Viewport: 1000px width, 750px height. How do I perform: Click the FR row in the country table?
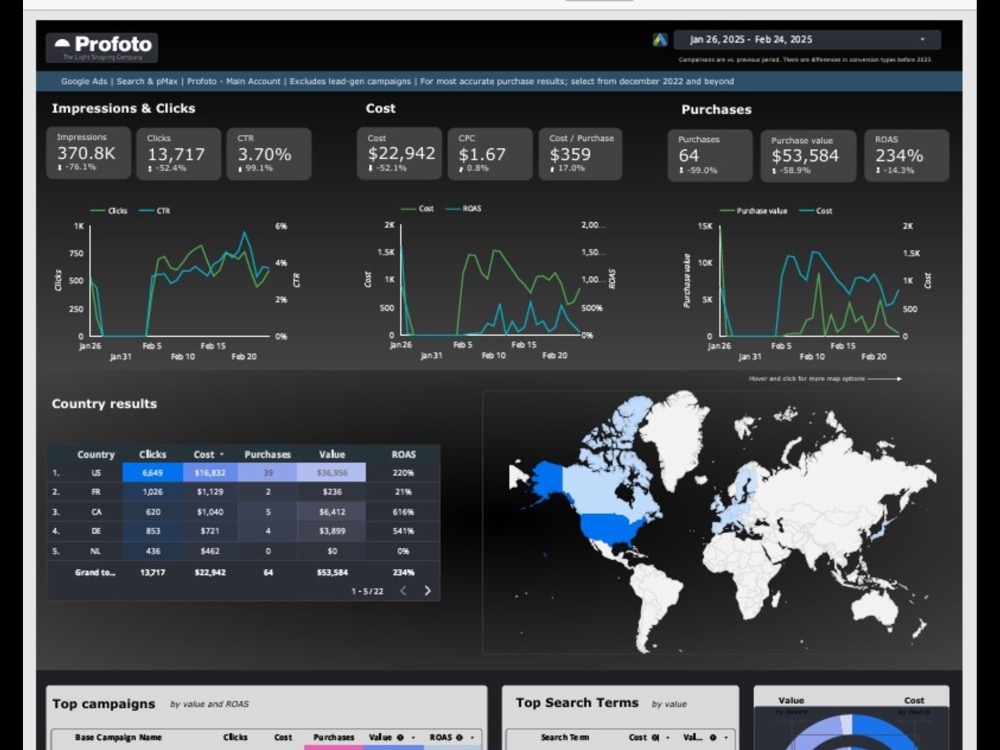tap(243, 492)
